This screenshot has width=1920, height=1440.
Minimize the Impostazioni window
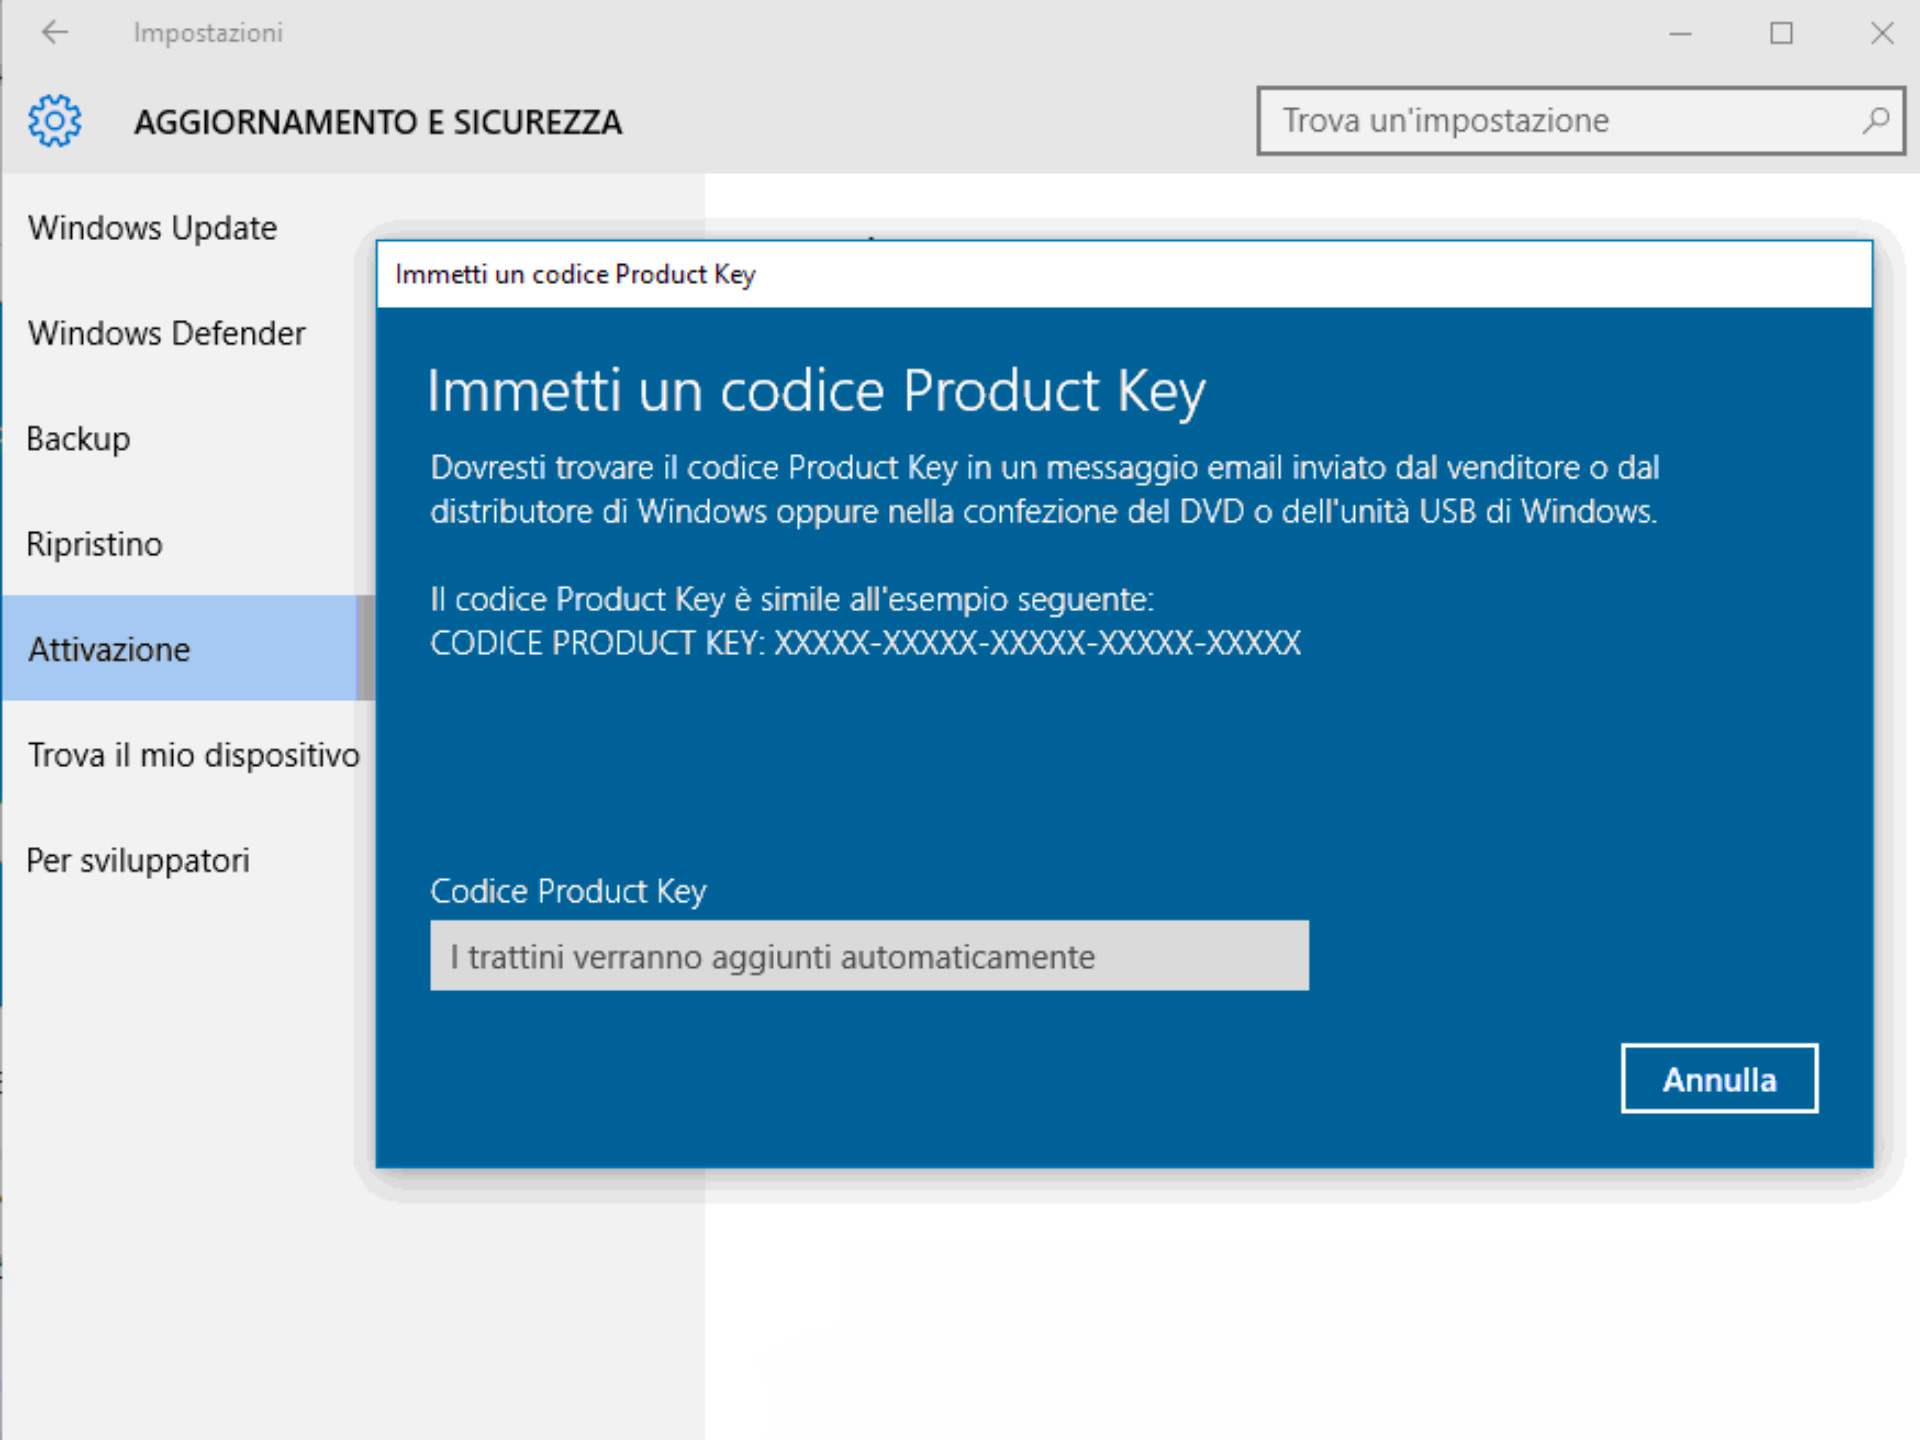(x=1680, y=33)
